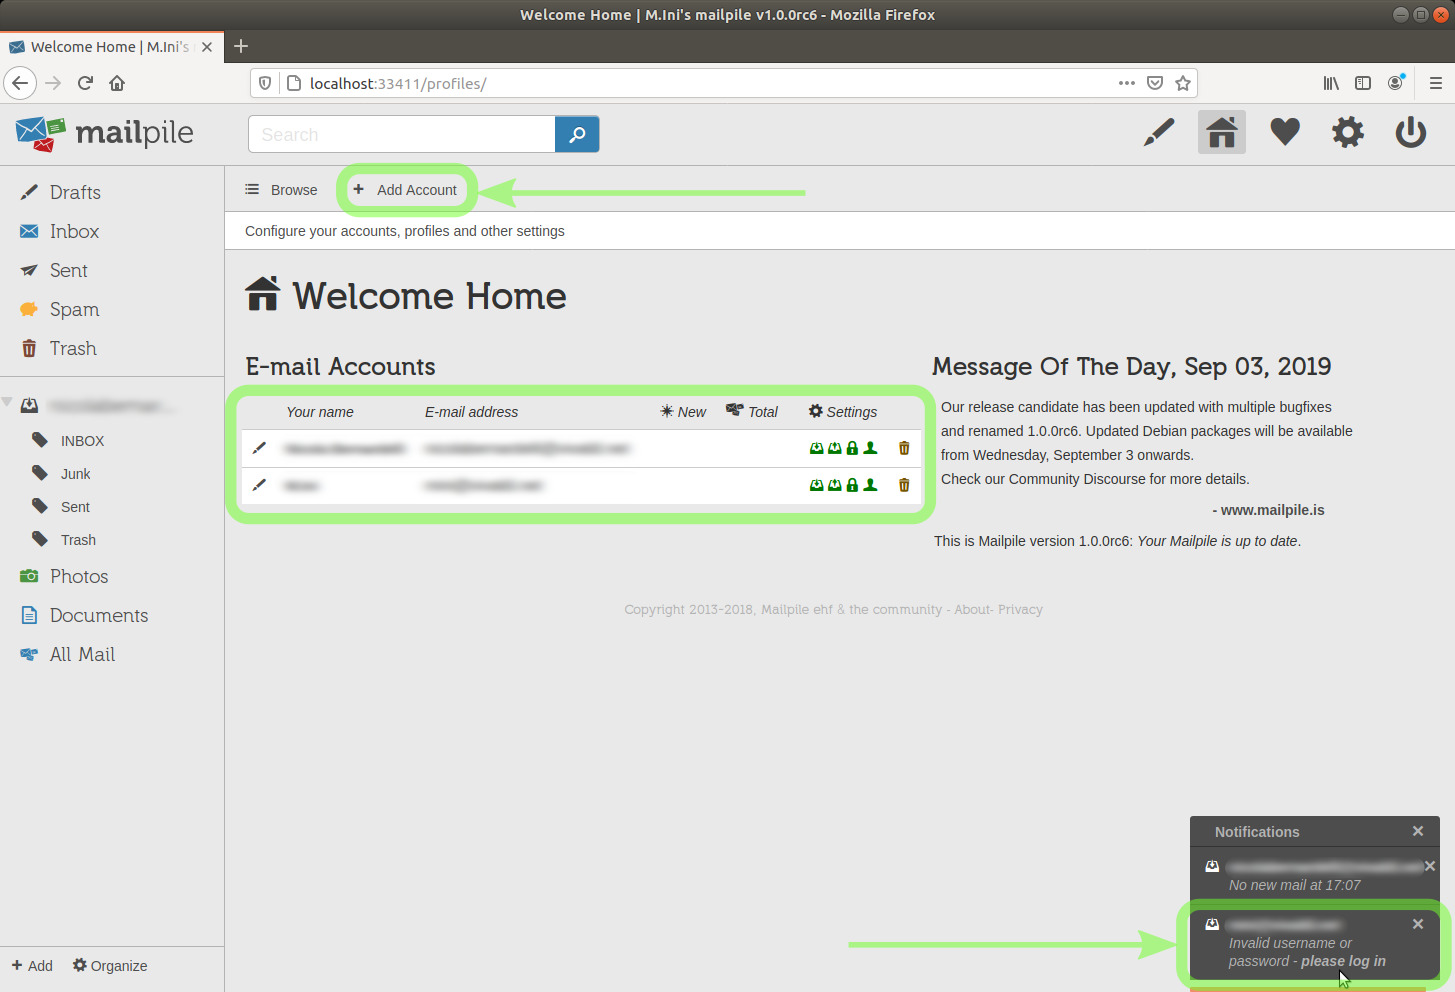Open Firefox hamburger menu
This screenshot has height=992, width=1455.
[x=1435, y=83]
